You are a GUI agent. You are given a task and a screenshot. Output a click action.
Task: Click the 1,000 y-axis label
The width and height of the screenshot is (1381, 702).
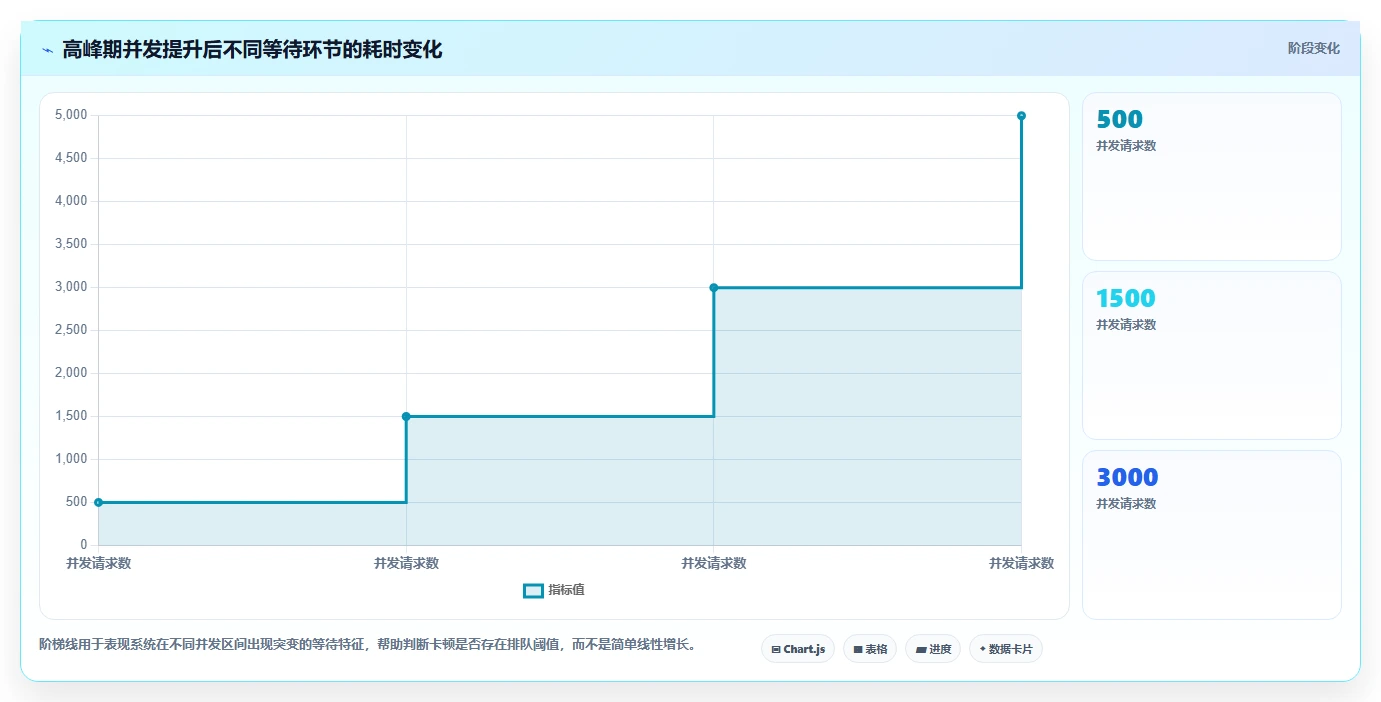[71, 459]
